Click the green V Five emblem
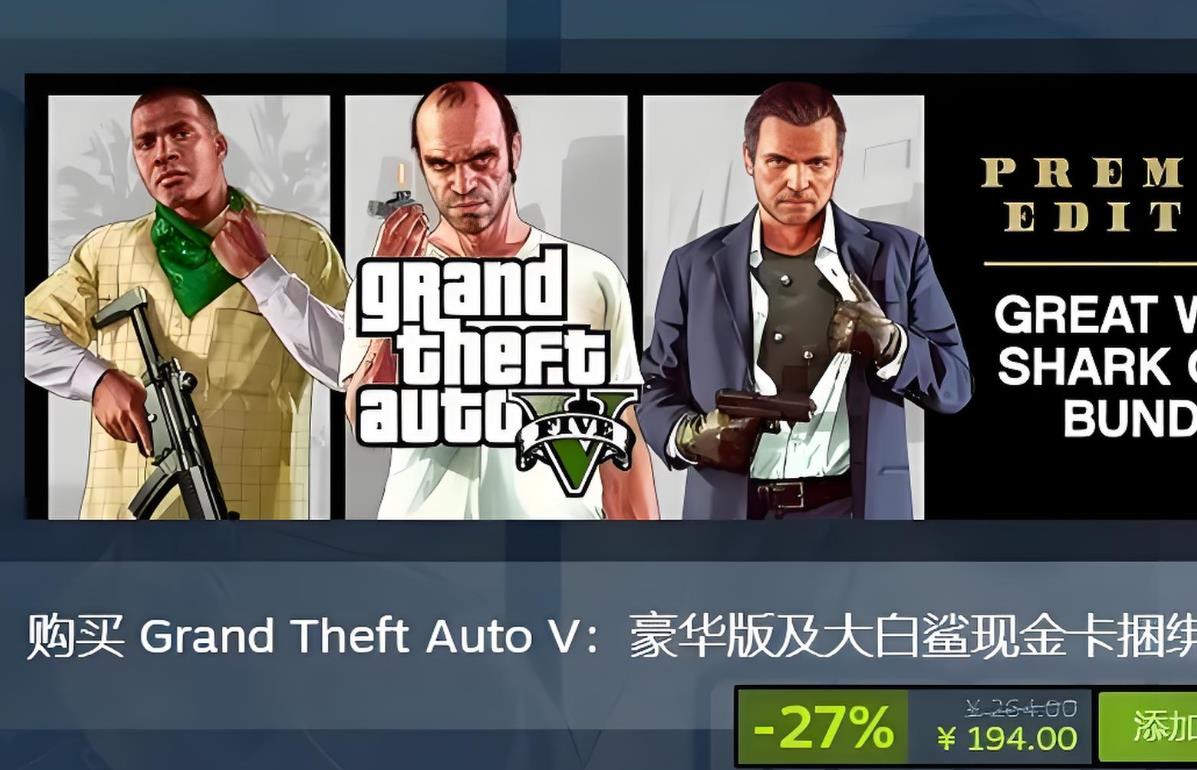Image resolution: width=1197 pixels, height=770 pixels. pos(578,441)
